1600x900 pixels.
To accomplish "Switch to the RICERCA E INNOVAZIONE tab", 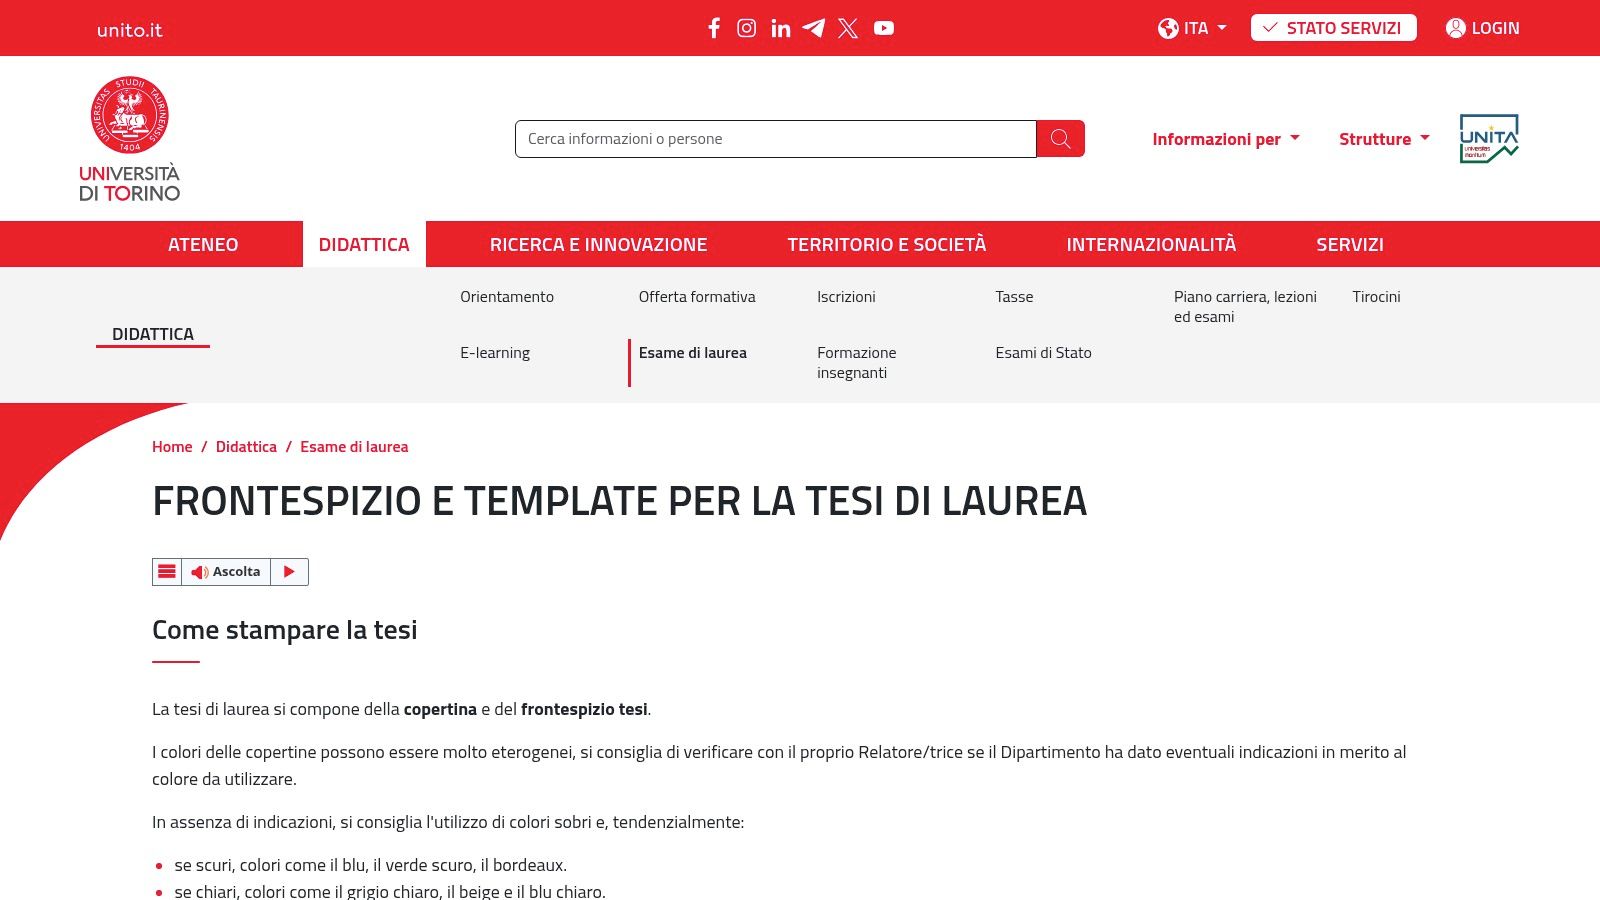I will (598, 244).
